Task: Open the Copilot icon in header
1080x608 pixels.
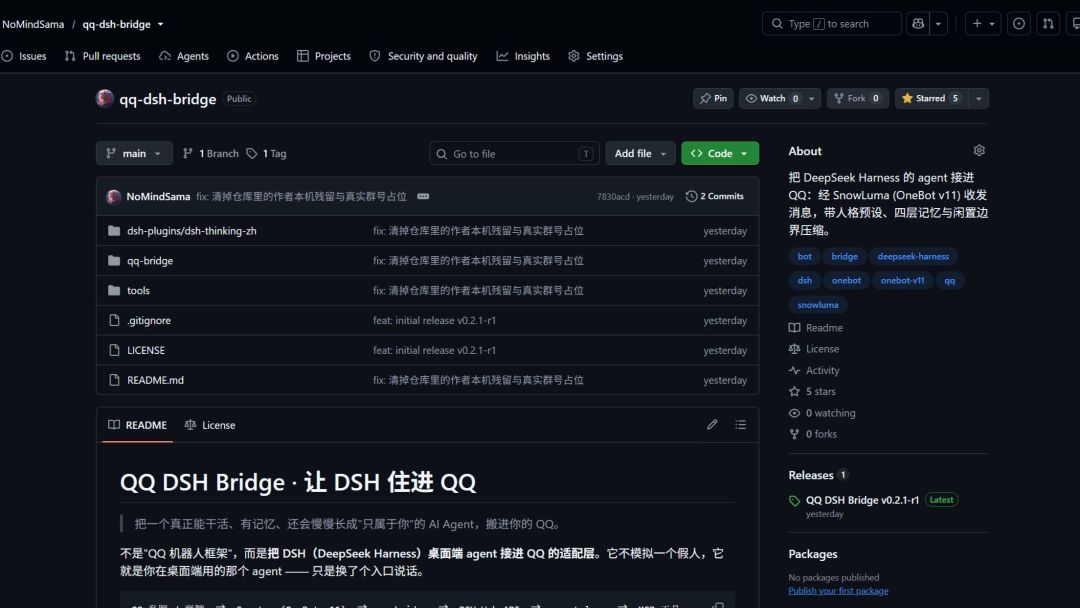Action: click(917, 23)
